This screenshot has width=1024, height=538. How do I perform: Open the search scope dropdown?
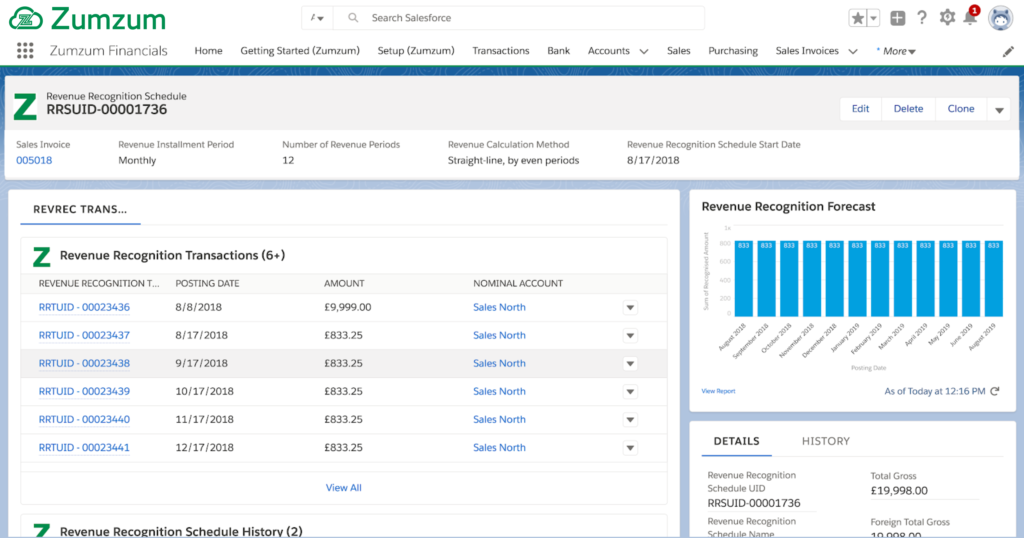(317, 18)
